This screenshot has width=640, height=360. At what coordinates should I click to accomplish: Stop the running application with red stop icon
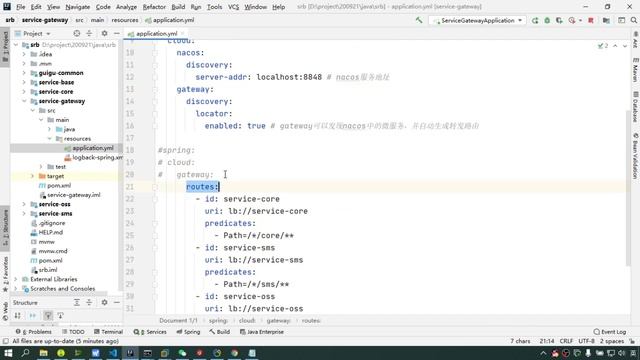pos(591,20)
